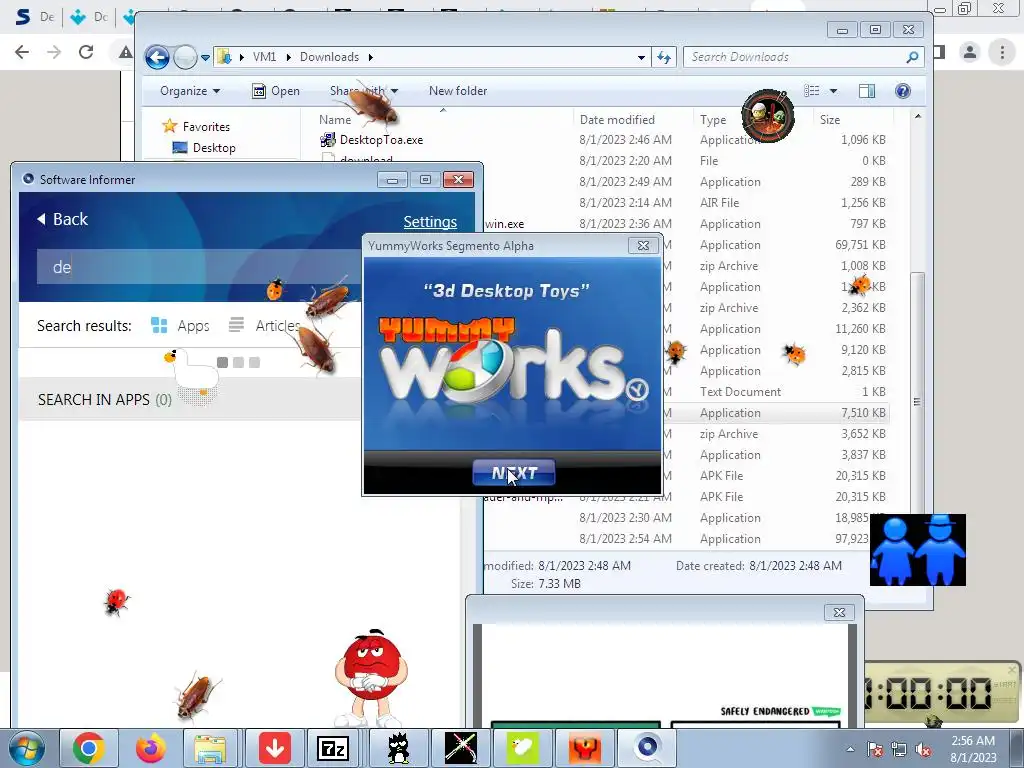The image size is (1024, 768).
Task: Sort by Size column header
Action: (830, 120)
